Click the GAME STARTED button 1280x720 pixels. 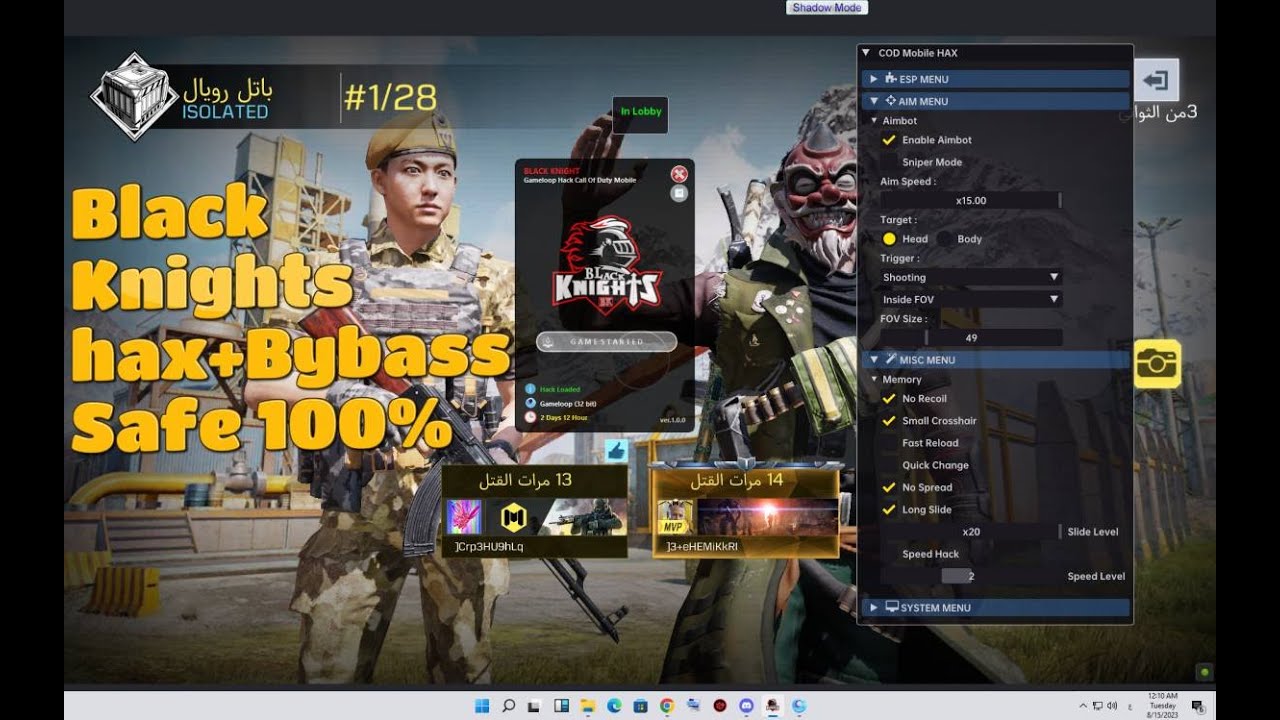point(607,342)
